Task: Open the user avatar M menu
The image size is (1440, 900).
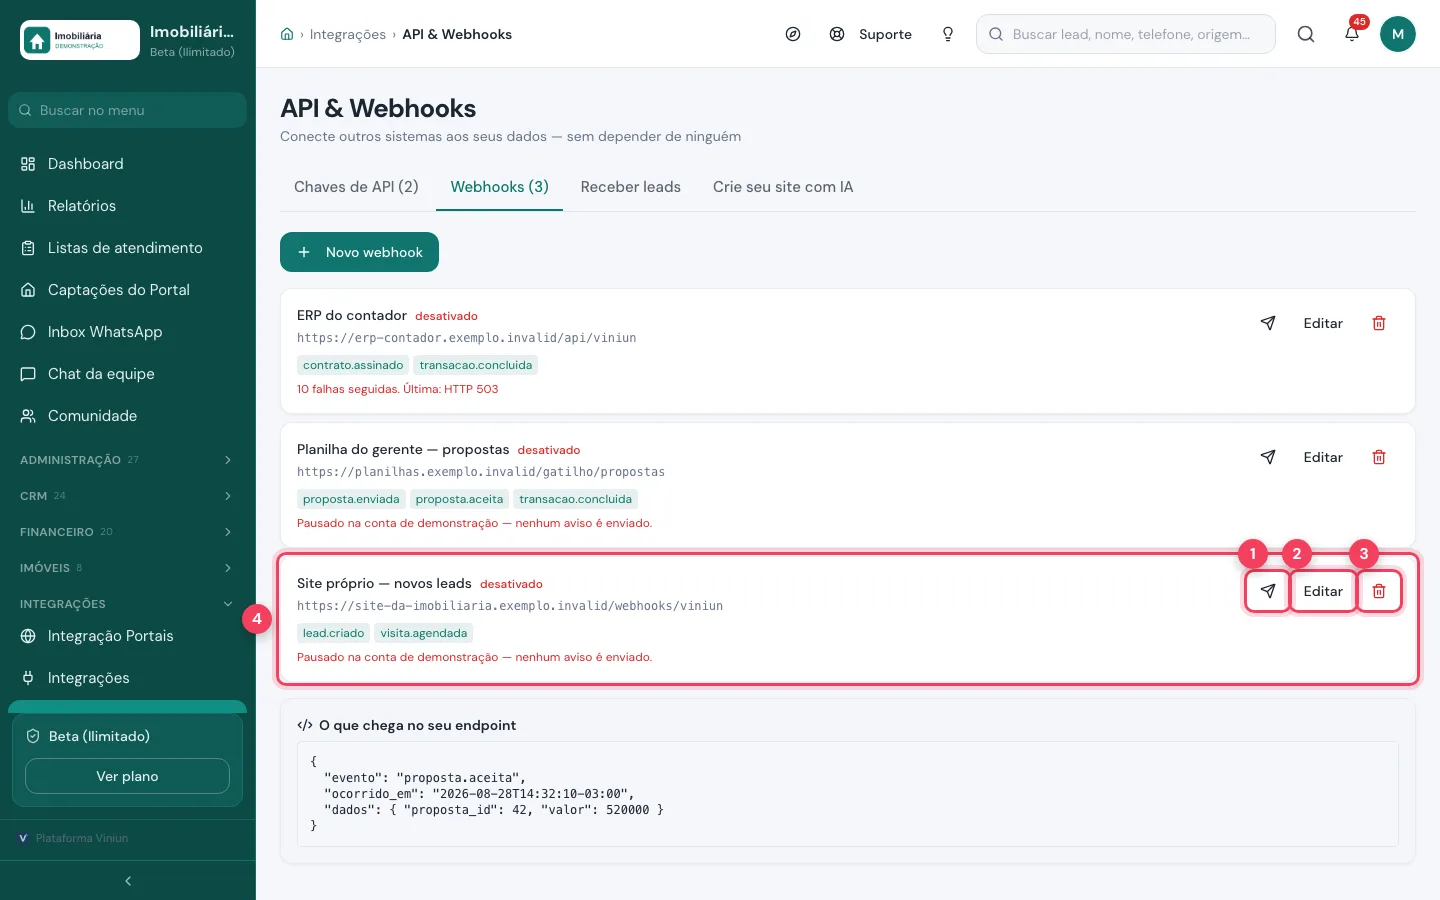Action: point(1398,34)
